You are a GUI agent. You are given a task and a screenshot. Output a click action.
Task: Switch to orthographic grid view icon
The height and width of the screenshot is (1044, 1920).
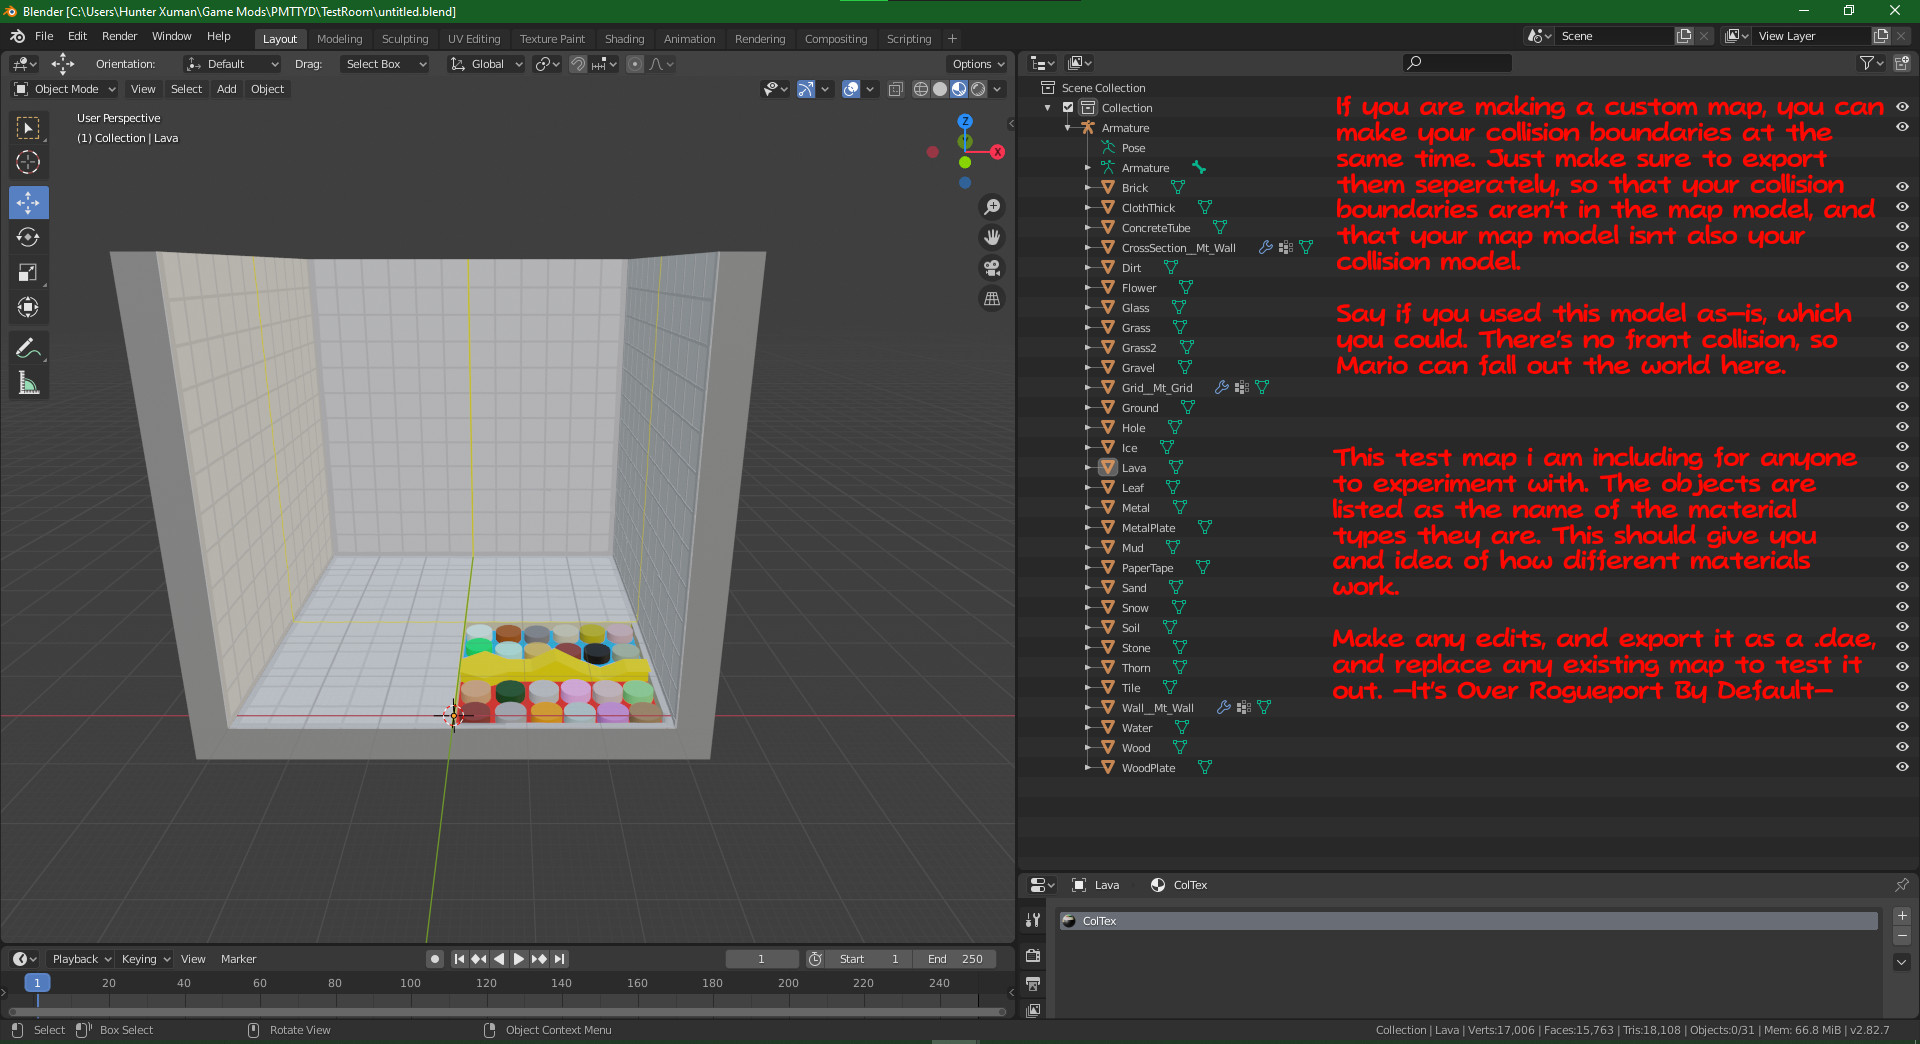point(992,299)
